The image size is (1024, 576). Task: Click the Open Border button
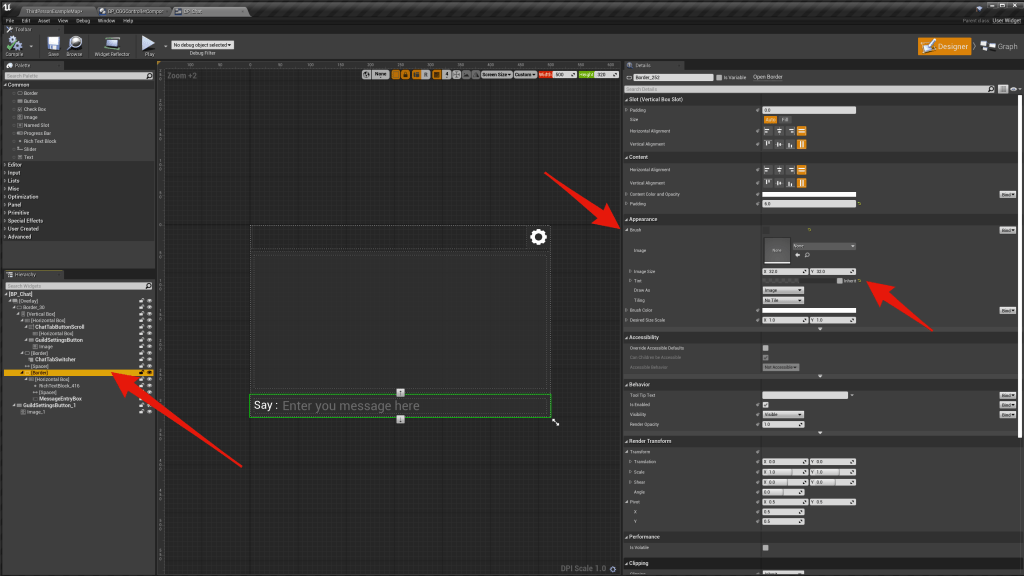767,77
